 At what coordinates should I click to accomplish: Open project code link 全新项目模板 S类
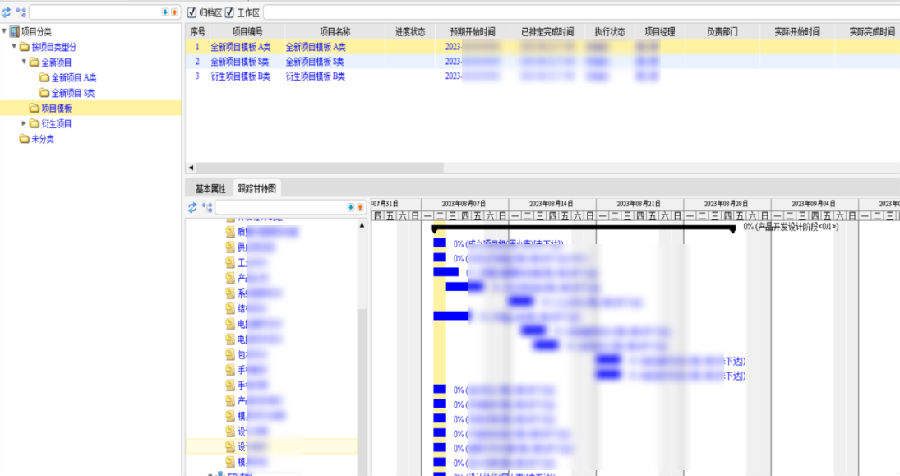pyautogui.click(x=239, y=61)
